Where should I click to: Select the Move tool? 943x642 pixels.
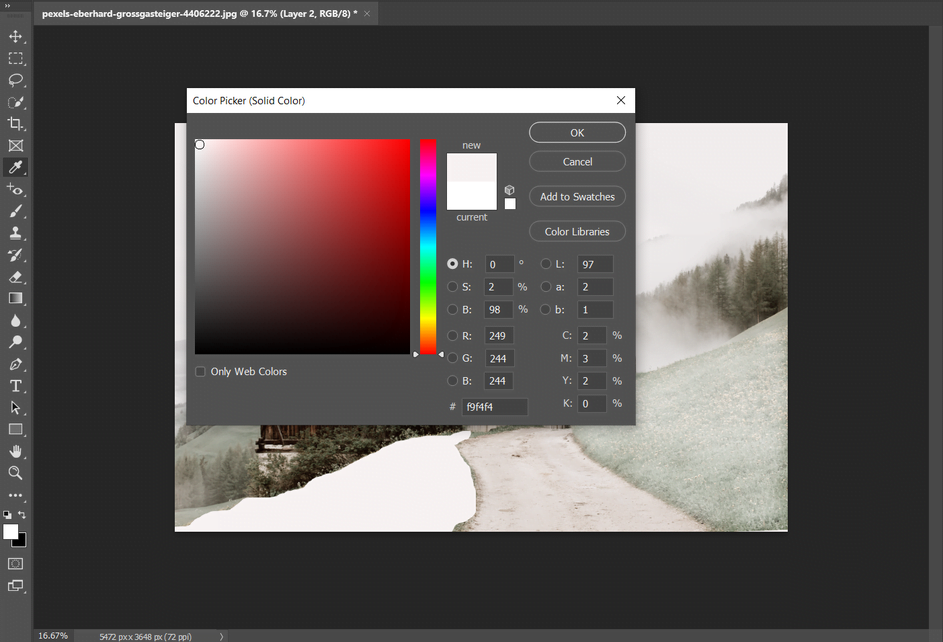click(x=15, y=36)
